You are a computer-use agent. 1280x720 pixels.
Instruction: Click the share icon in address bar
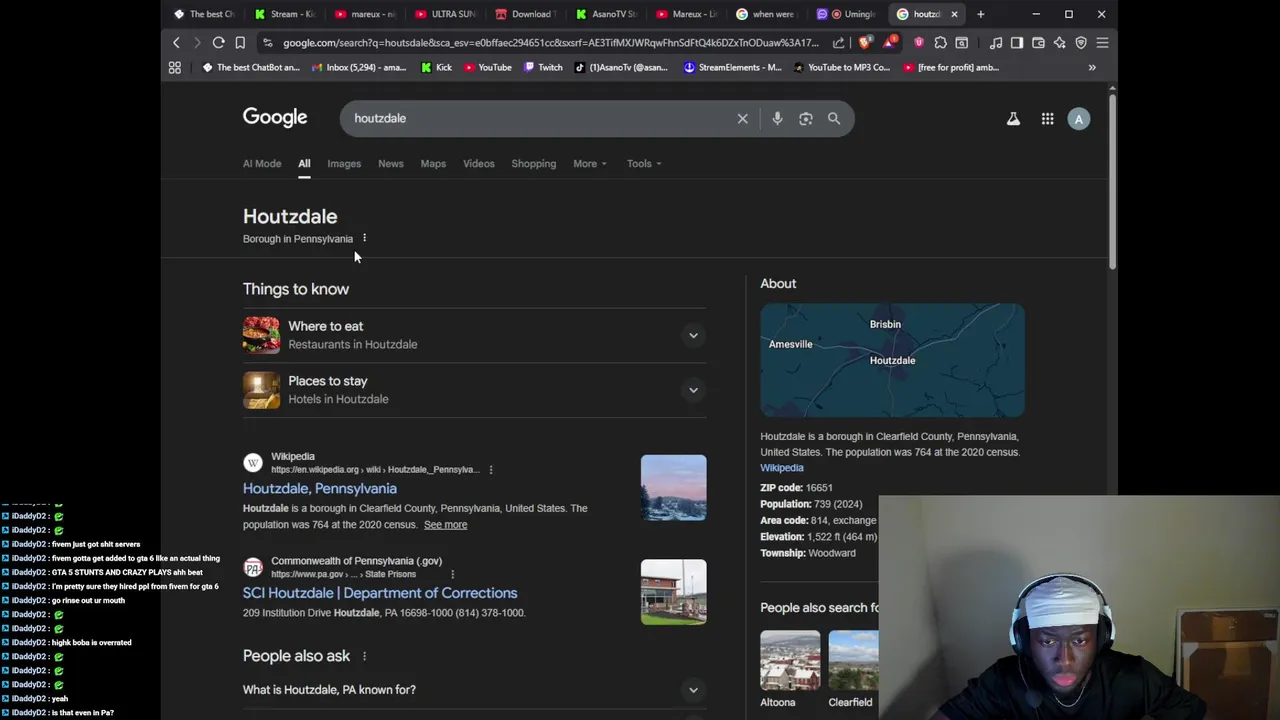tap(838, 43)
